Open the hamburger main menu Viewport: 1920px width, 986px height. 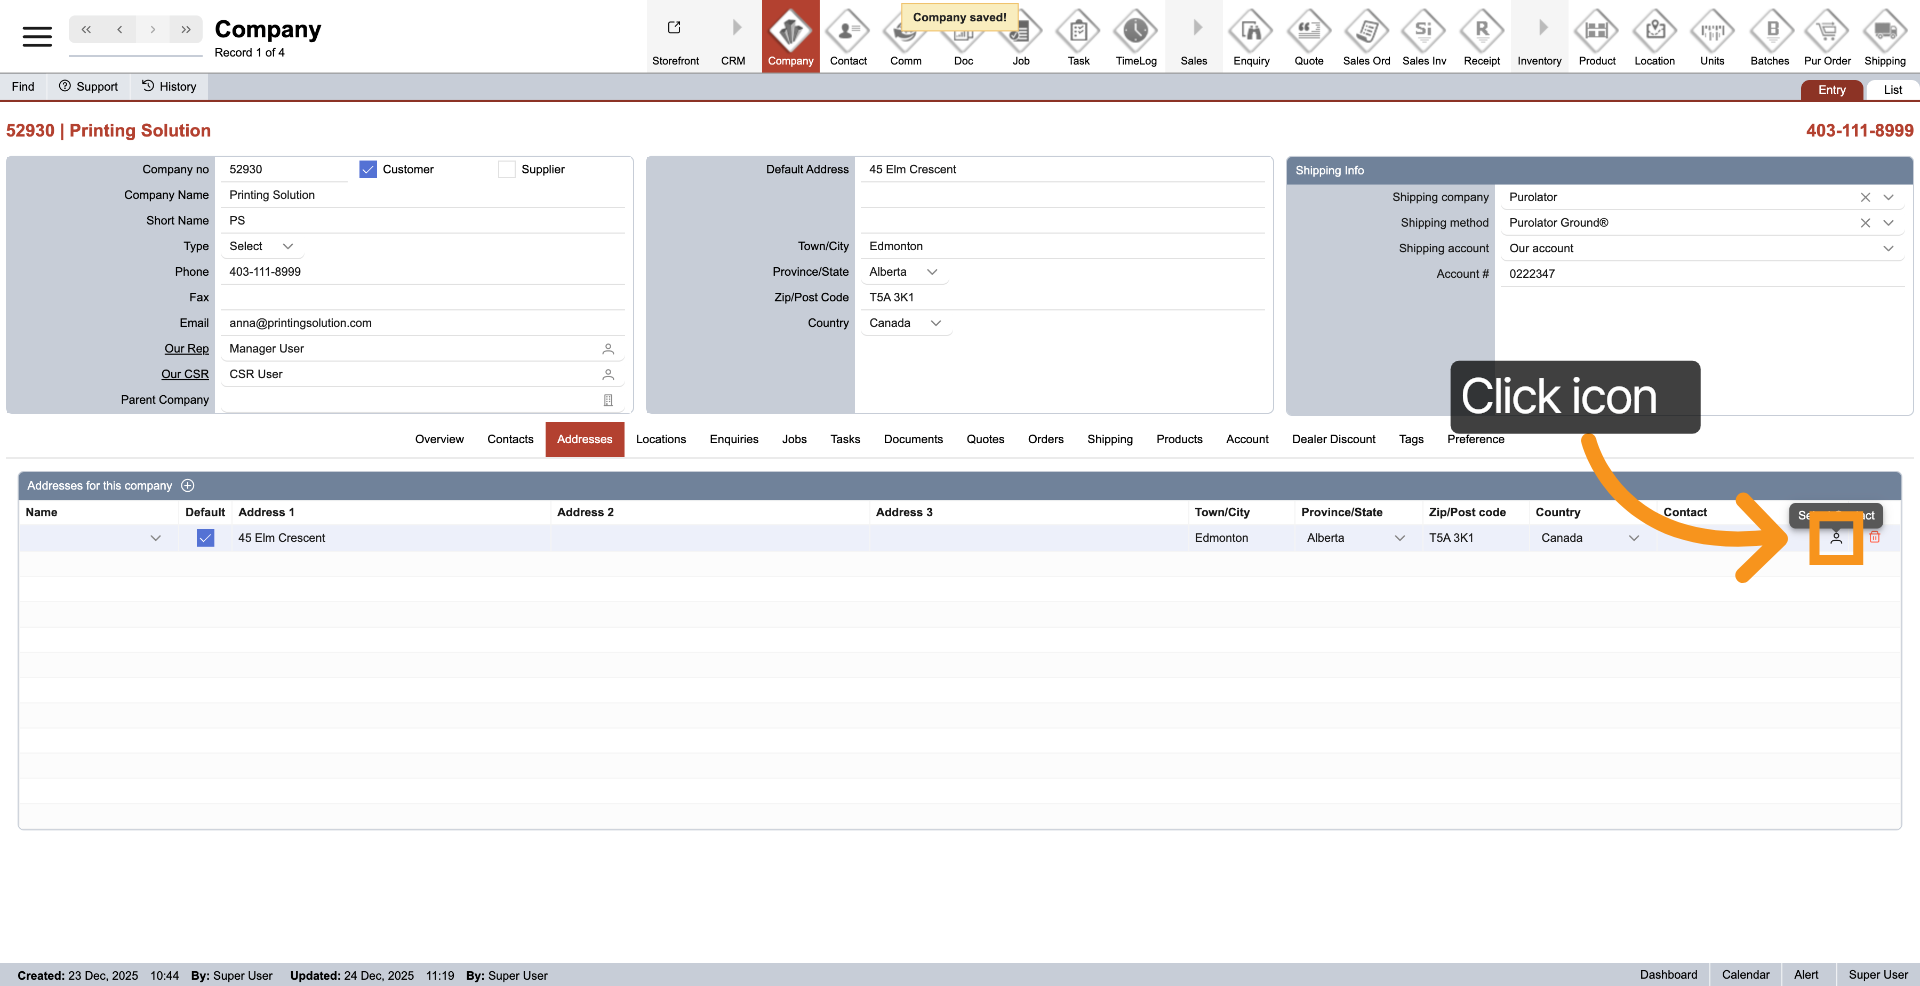(x=37, y=37)
